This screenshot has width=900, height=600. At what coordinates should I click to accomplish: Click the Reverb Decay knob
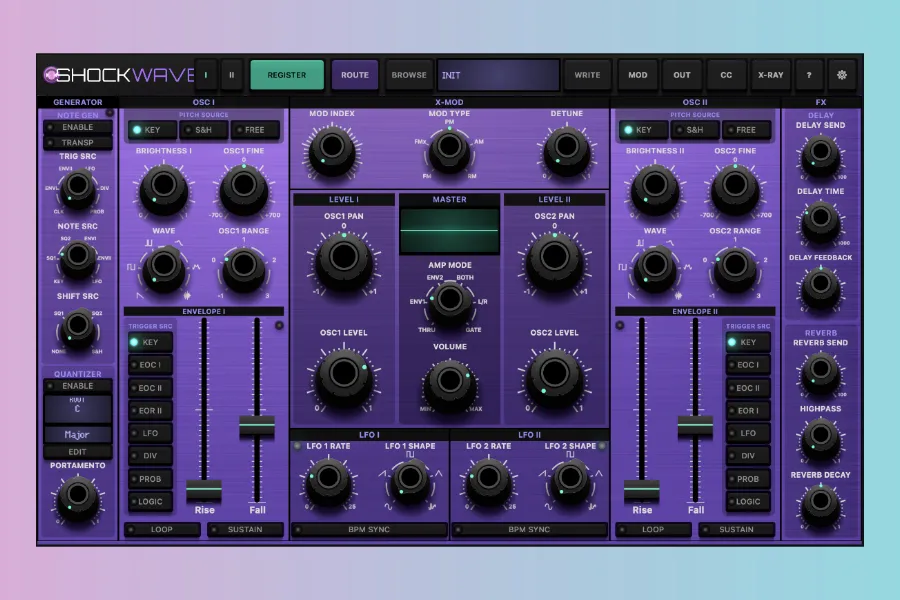pyautogui.click(x=821, y=505)
